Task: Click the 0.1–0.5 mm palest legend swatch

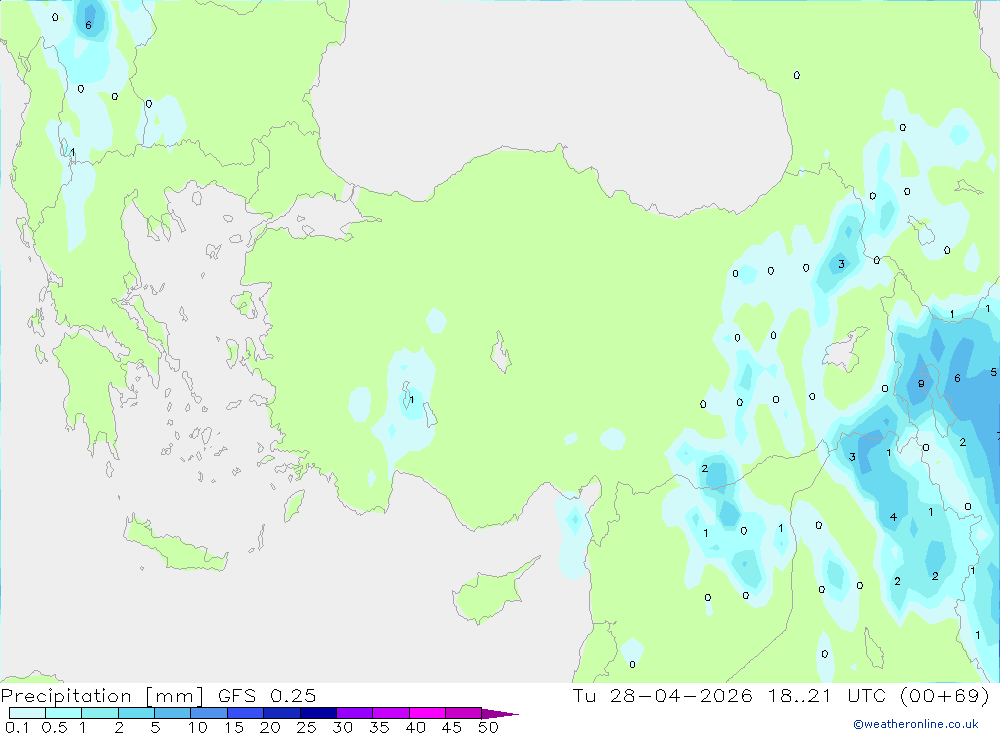Action: tap(27, 713)
